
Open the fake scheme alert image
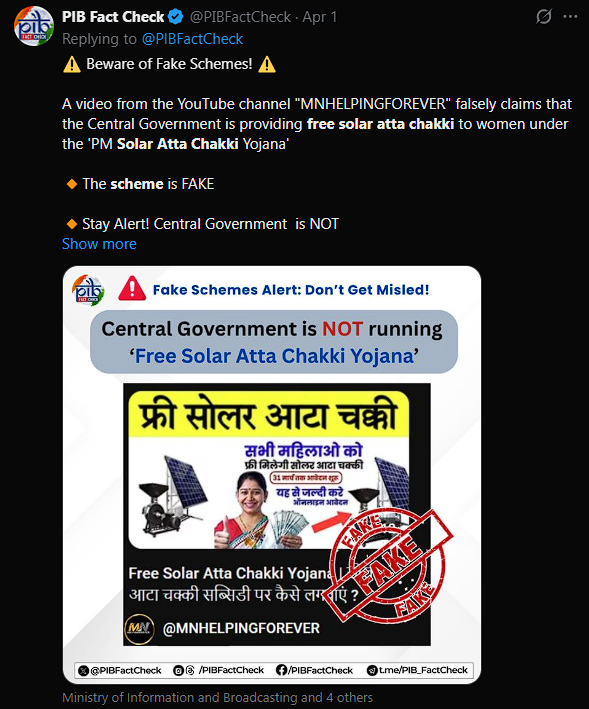(x=272, y=475)
